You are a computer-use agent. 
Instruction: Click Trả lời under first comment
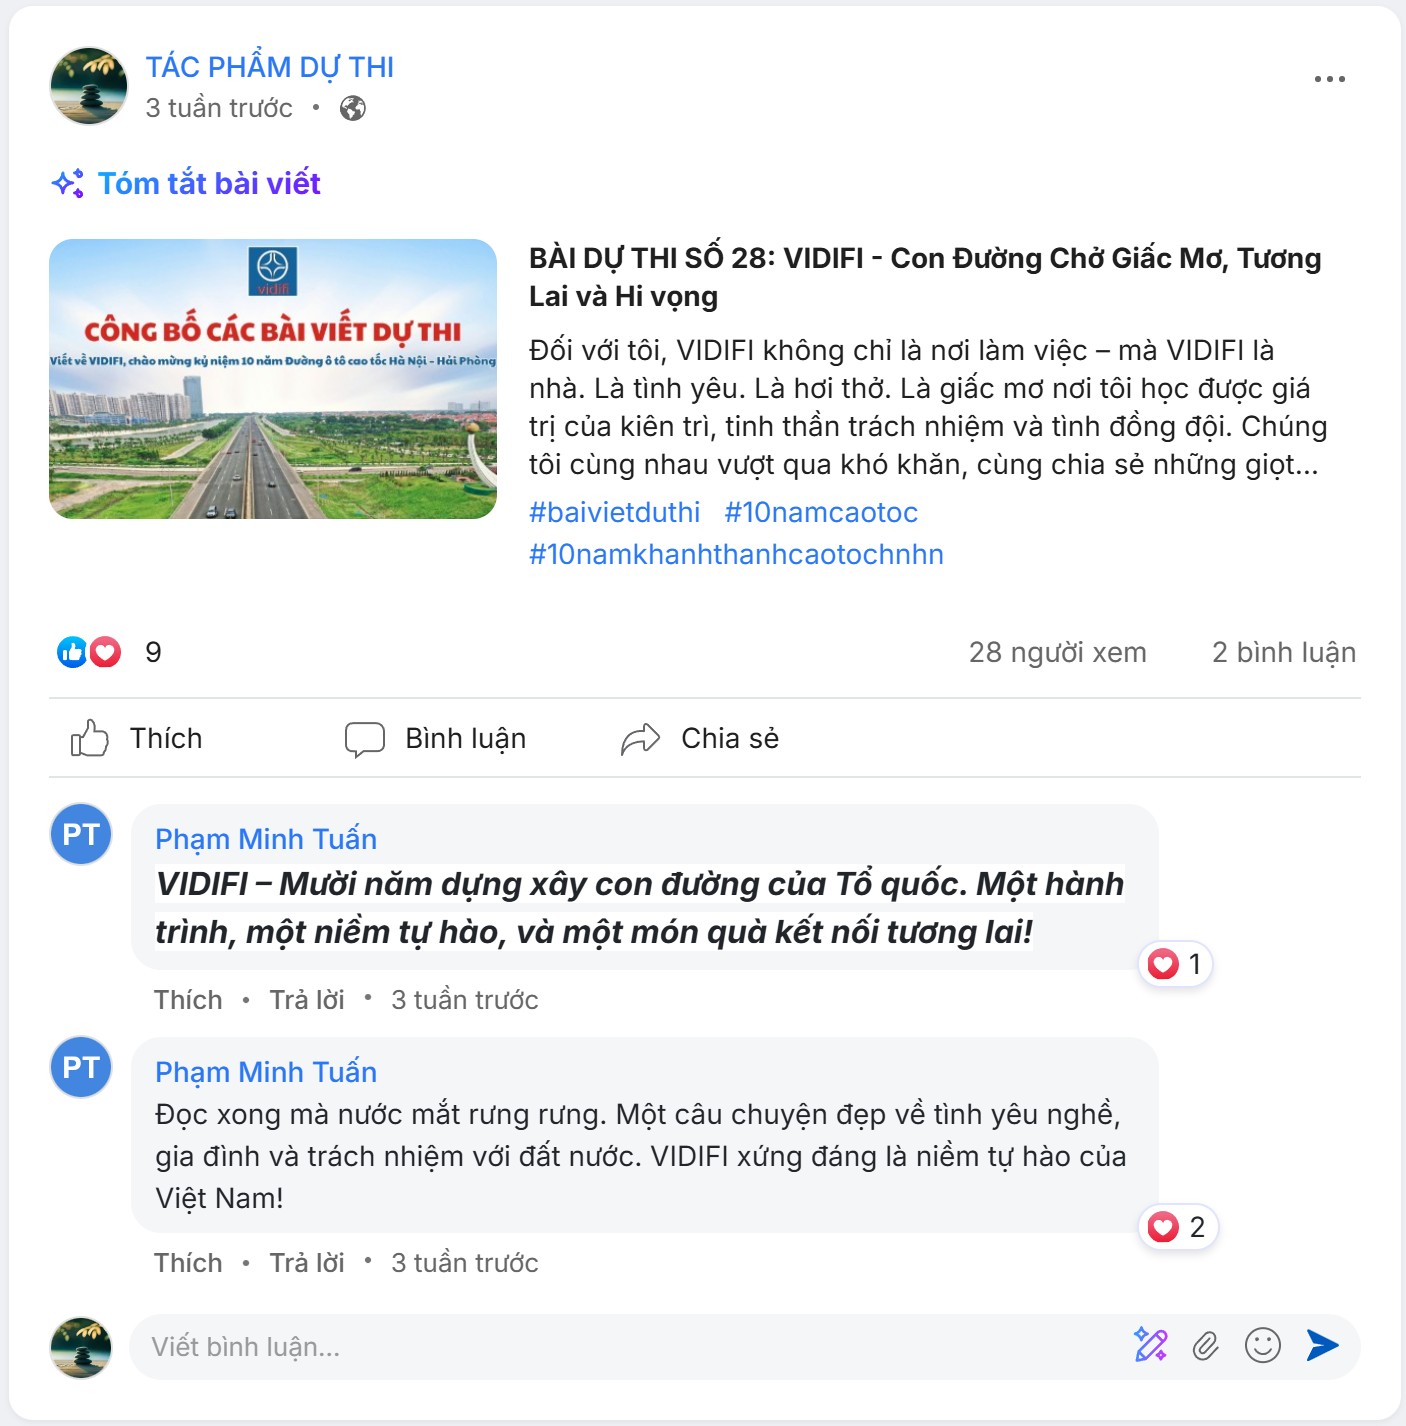pos(307,1000)
